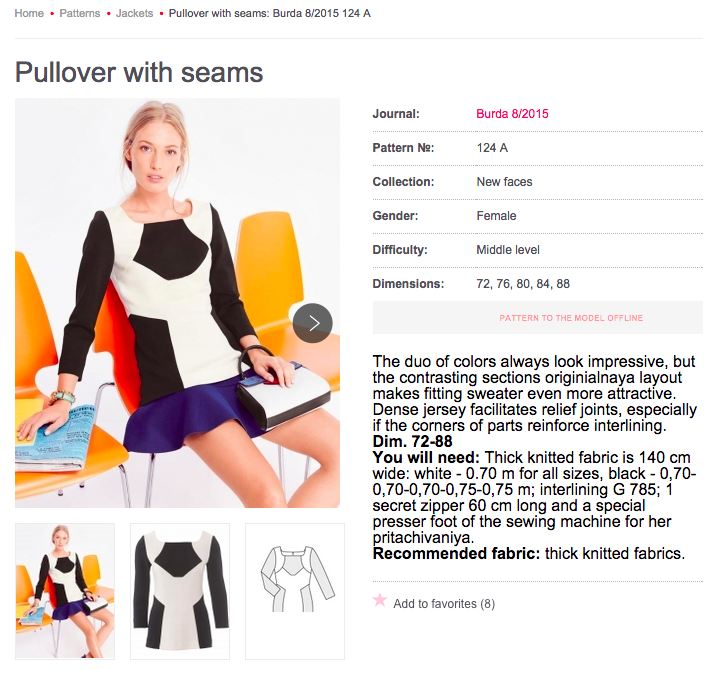This screenshot has height=674, width=714.
Task: Select the model photo thumbnail
Action: pyautogui.click(x=65, y=591)
